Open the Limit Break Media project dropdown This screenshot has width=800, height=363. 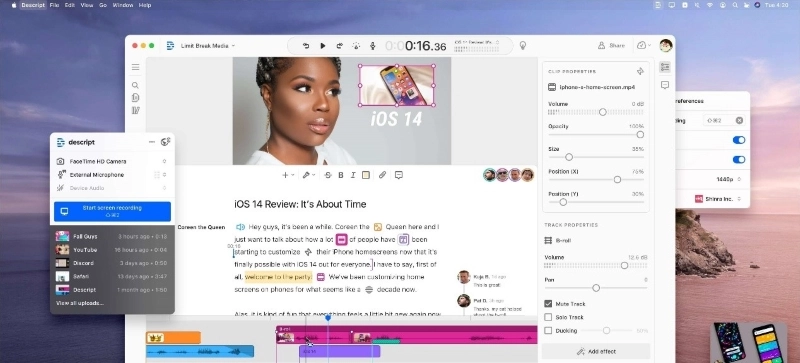207,46
